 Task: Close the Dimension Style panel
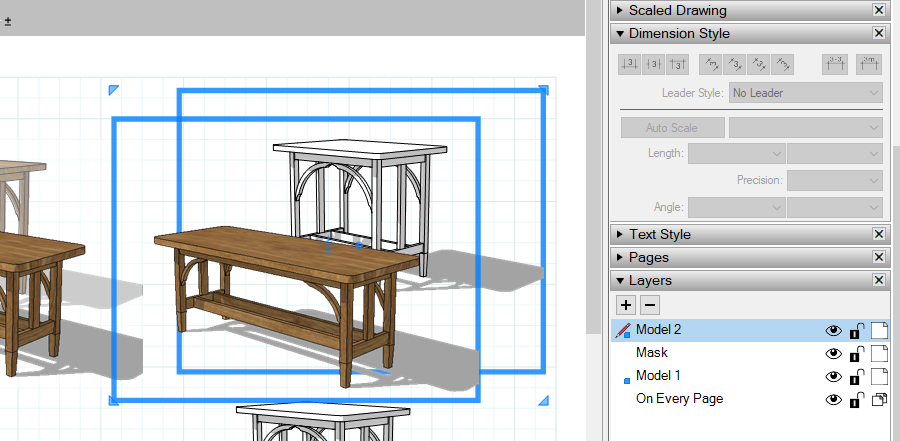[879, 33]
